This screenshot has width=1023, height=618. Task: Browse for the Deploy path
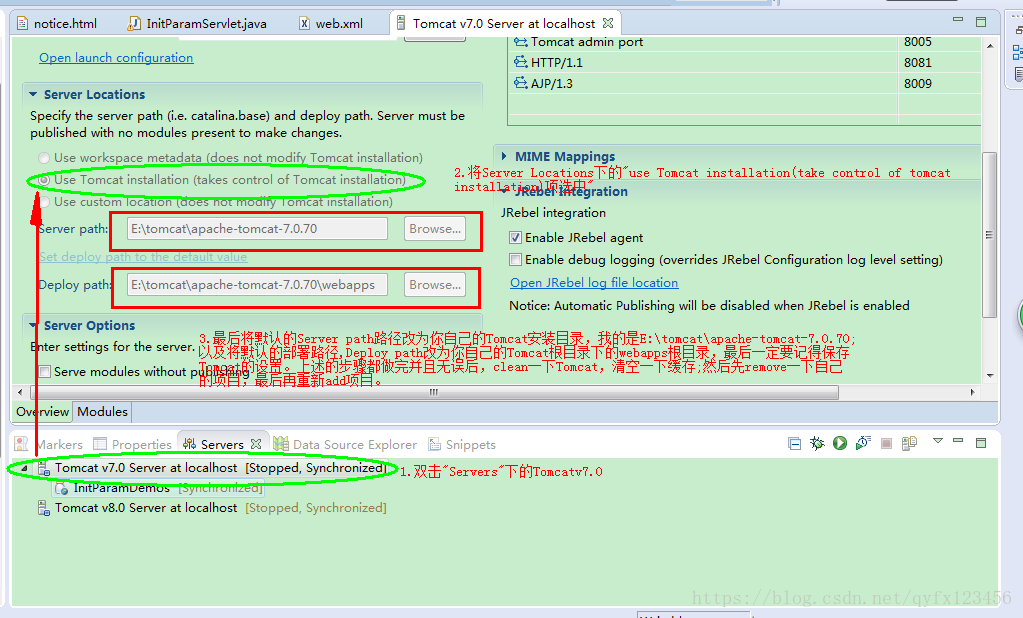(435, 285)
